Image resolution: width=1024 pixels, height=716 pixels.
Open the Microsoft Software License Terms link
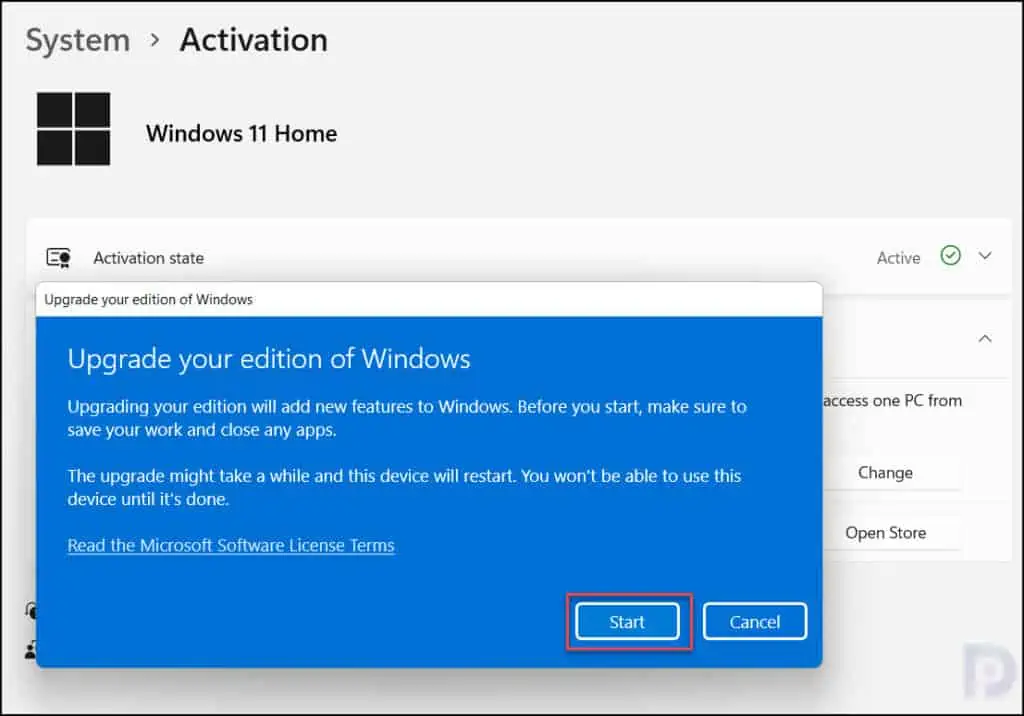tap(231, 545)
